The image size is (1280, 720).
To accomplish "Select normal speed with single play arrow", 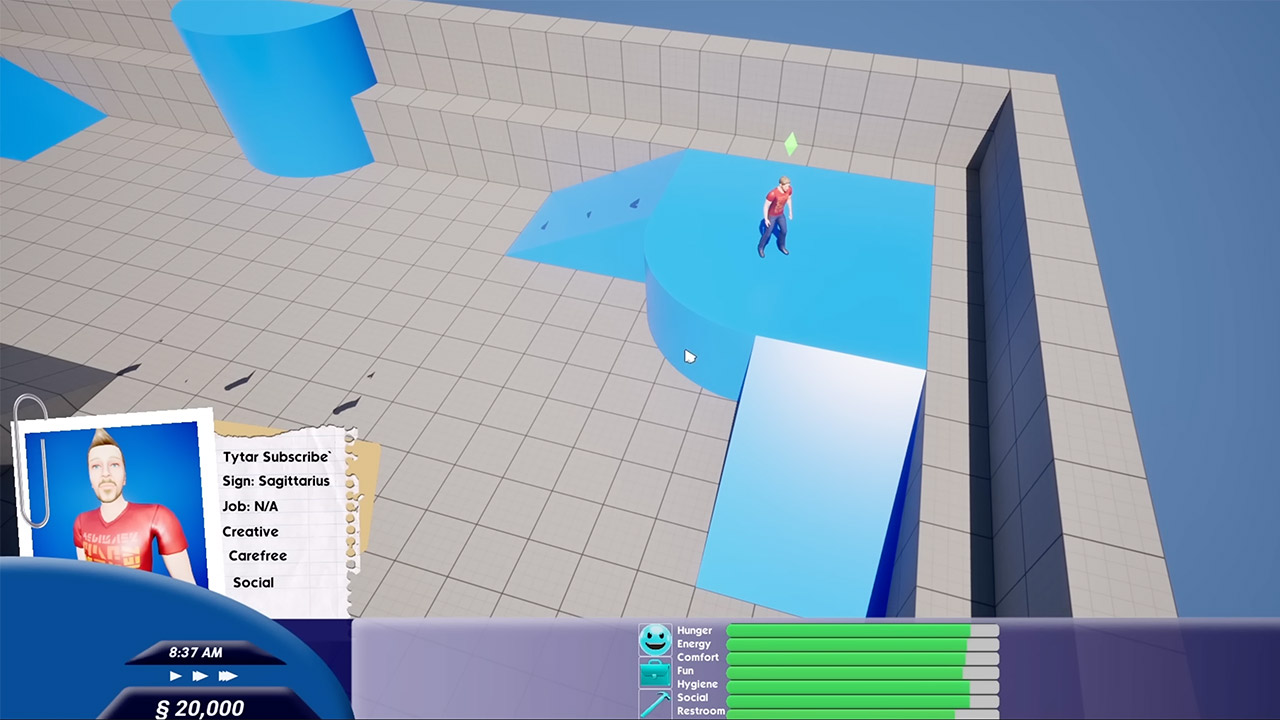I will pos(175,676).
